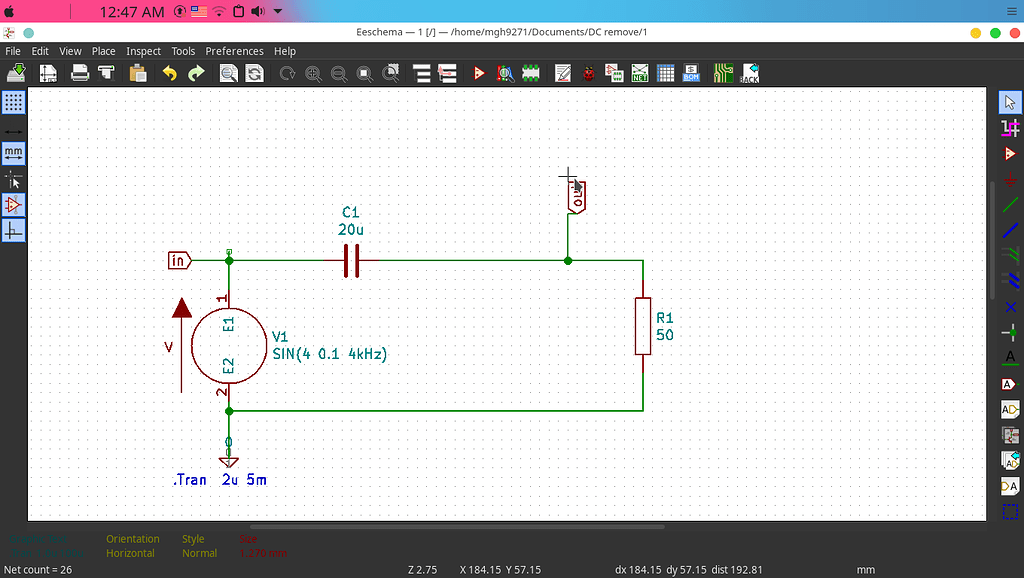Viewport: 1024px width, 578px height.
Task: Toggle the grid display
Action: pyautogui.click(x=13, y=101)
